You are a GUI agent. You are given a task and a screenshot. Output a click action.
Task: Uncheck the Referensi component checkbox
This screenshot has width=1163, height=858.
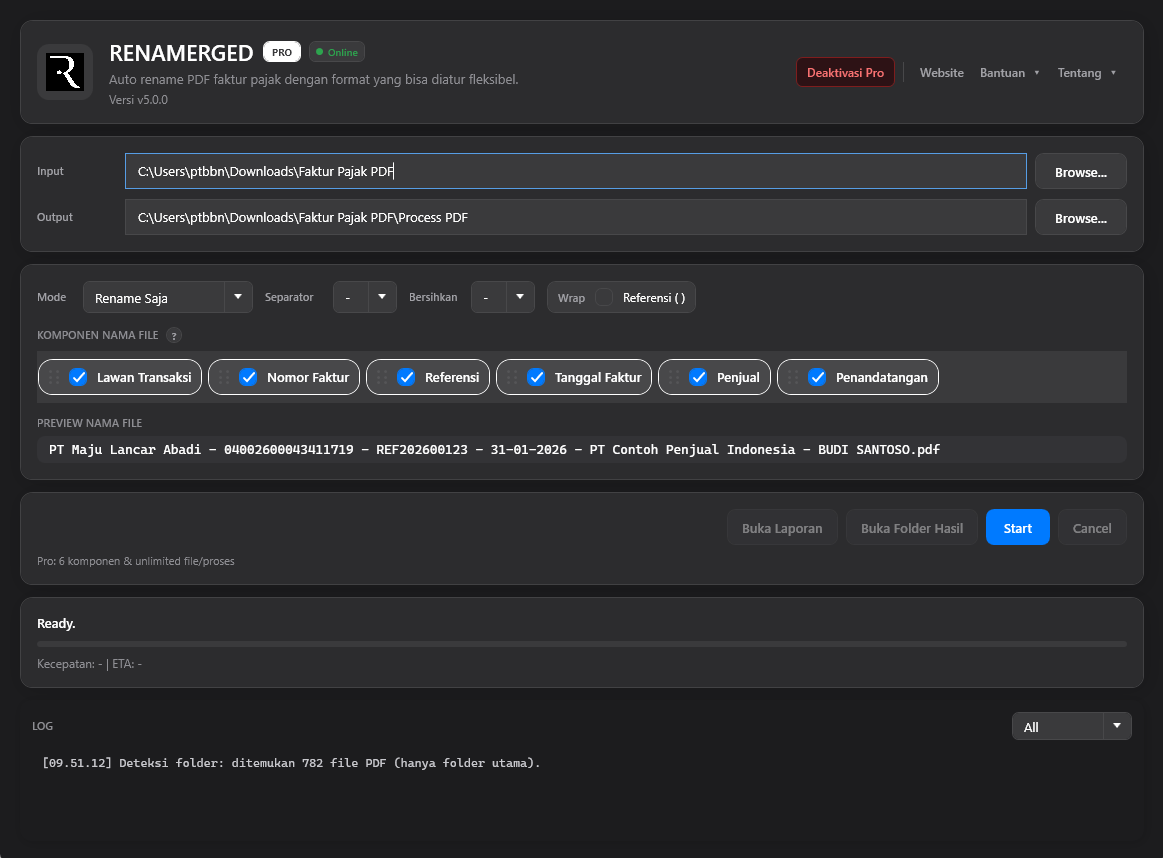pos(406,377)
